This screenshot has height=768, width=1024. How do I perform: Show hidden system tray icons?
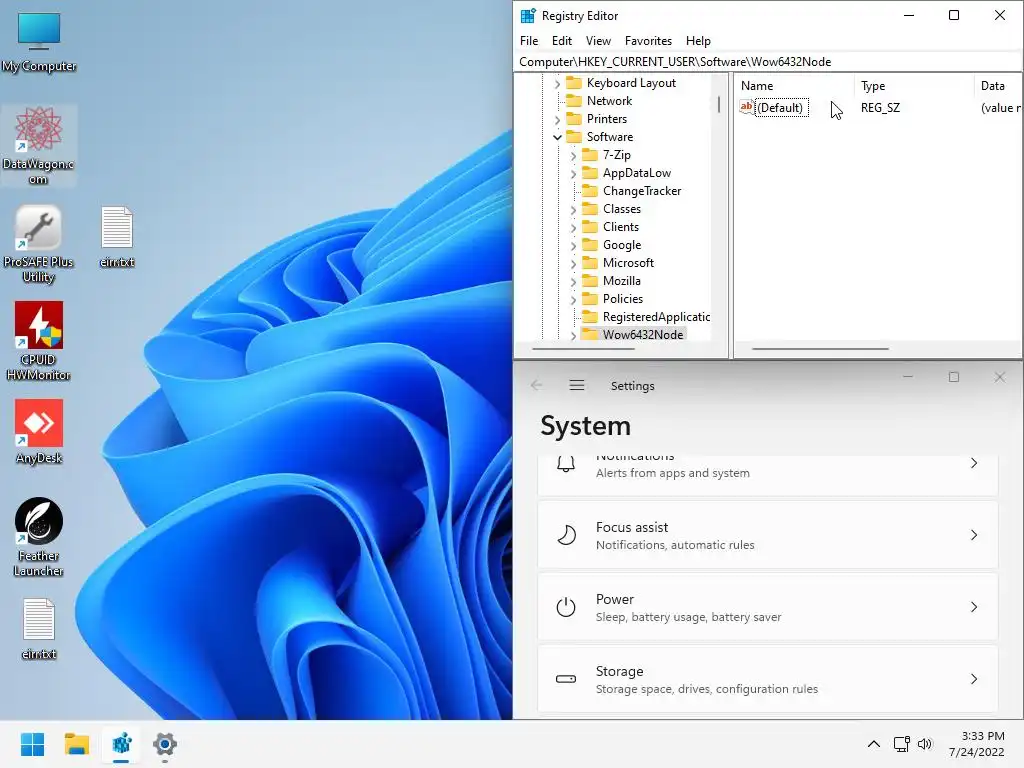873,744
